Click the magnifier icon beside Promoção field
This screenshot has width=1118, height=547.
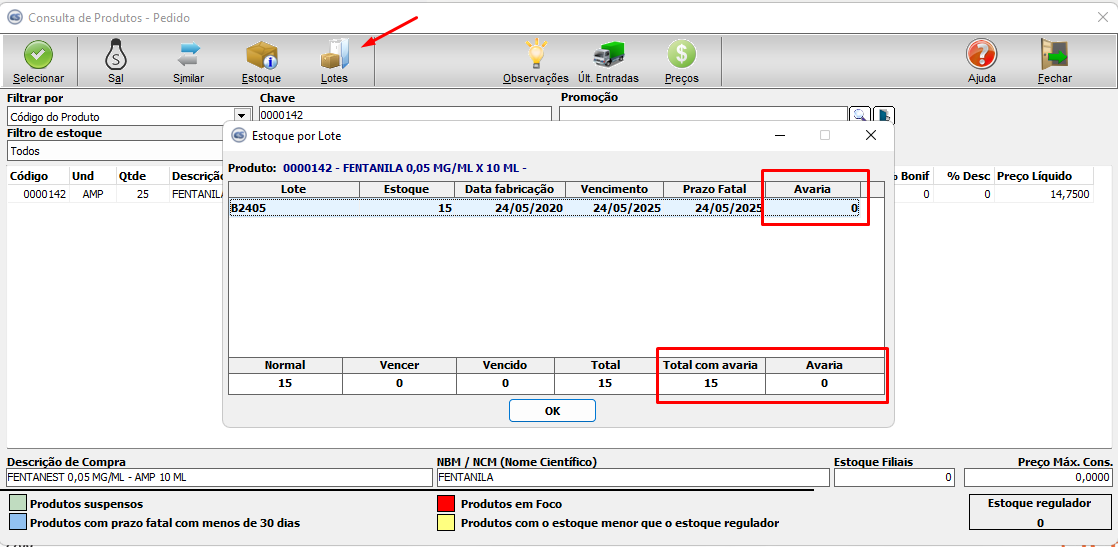click(860, 116)
